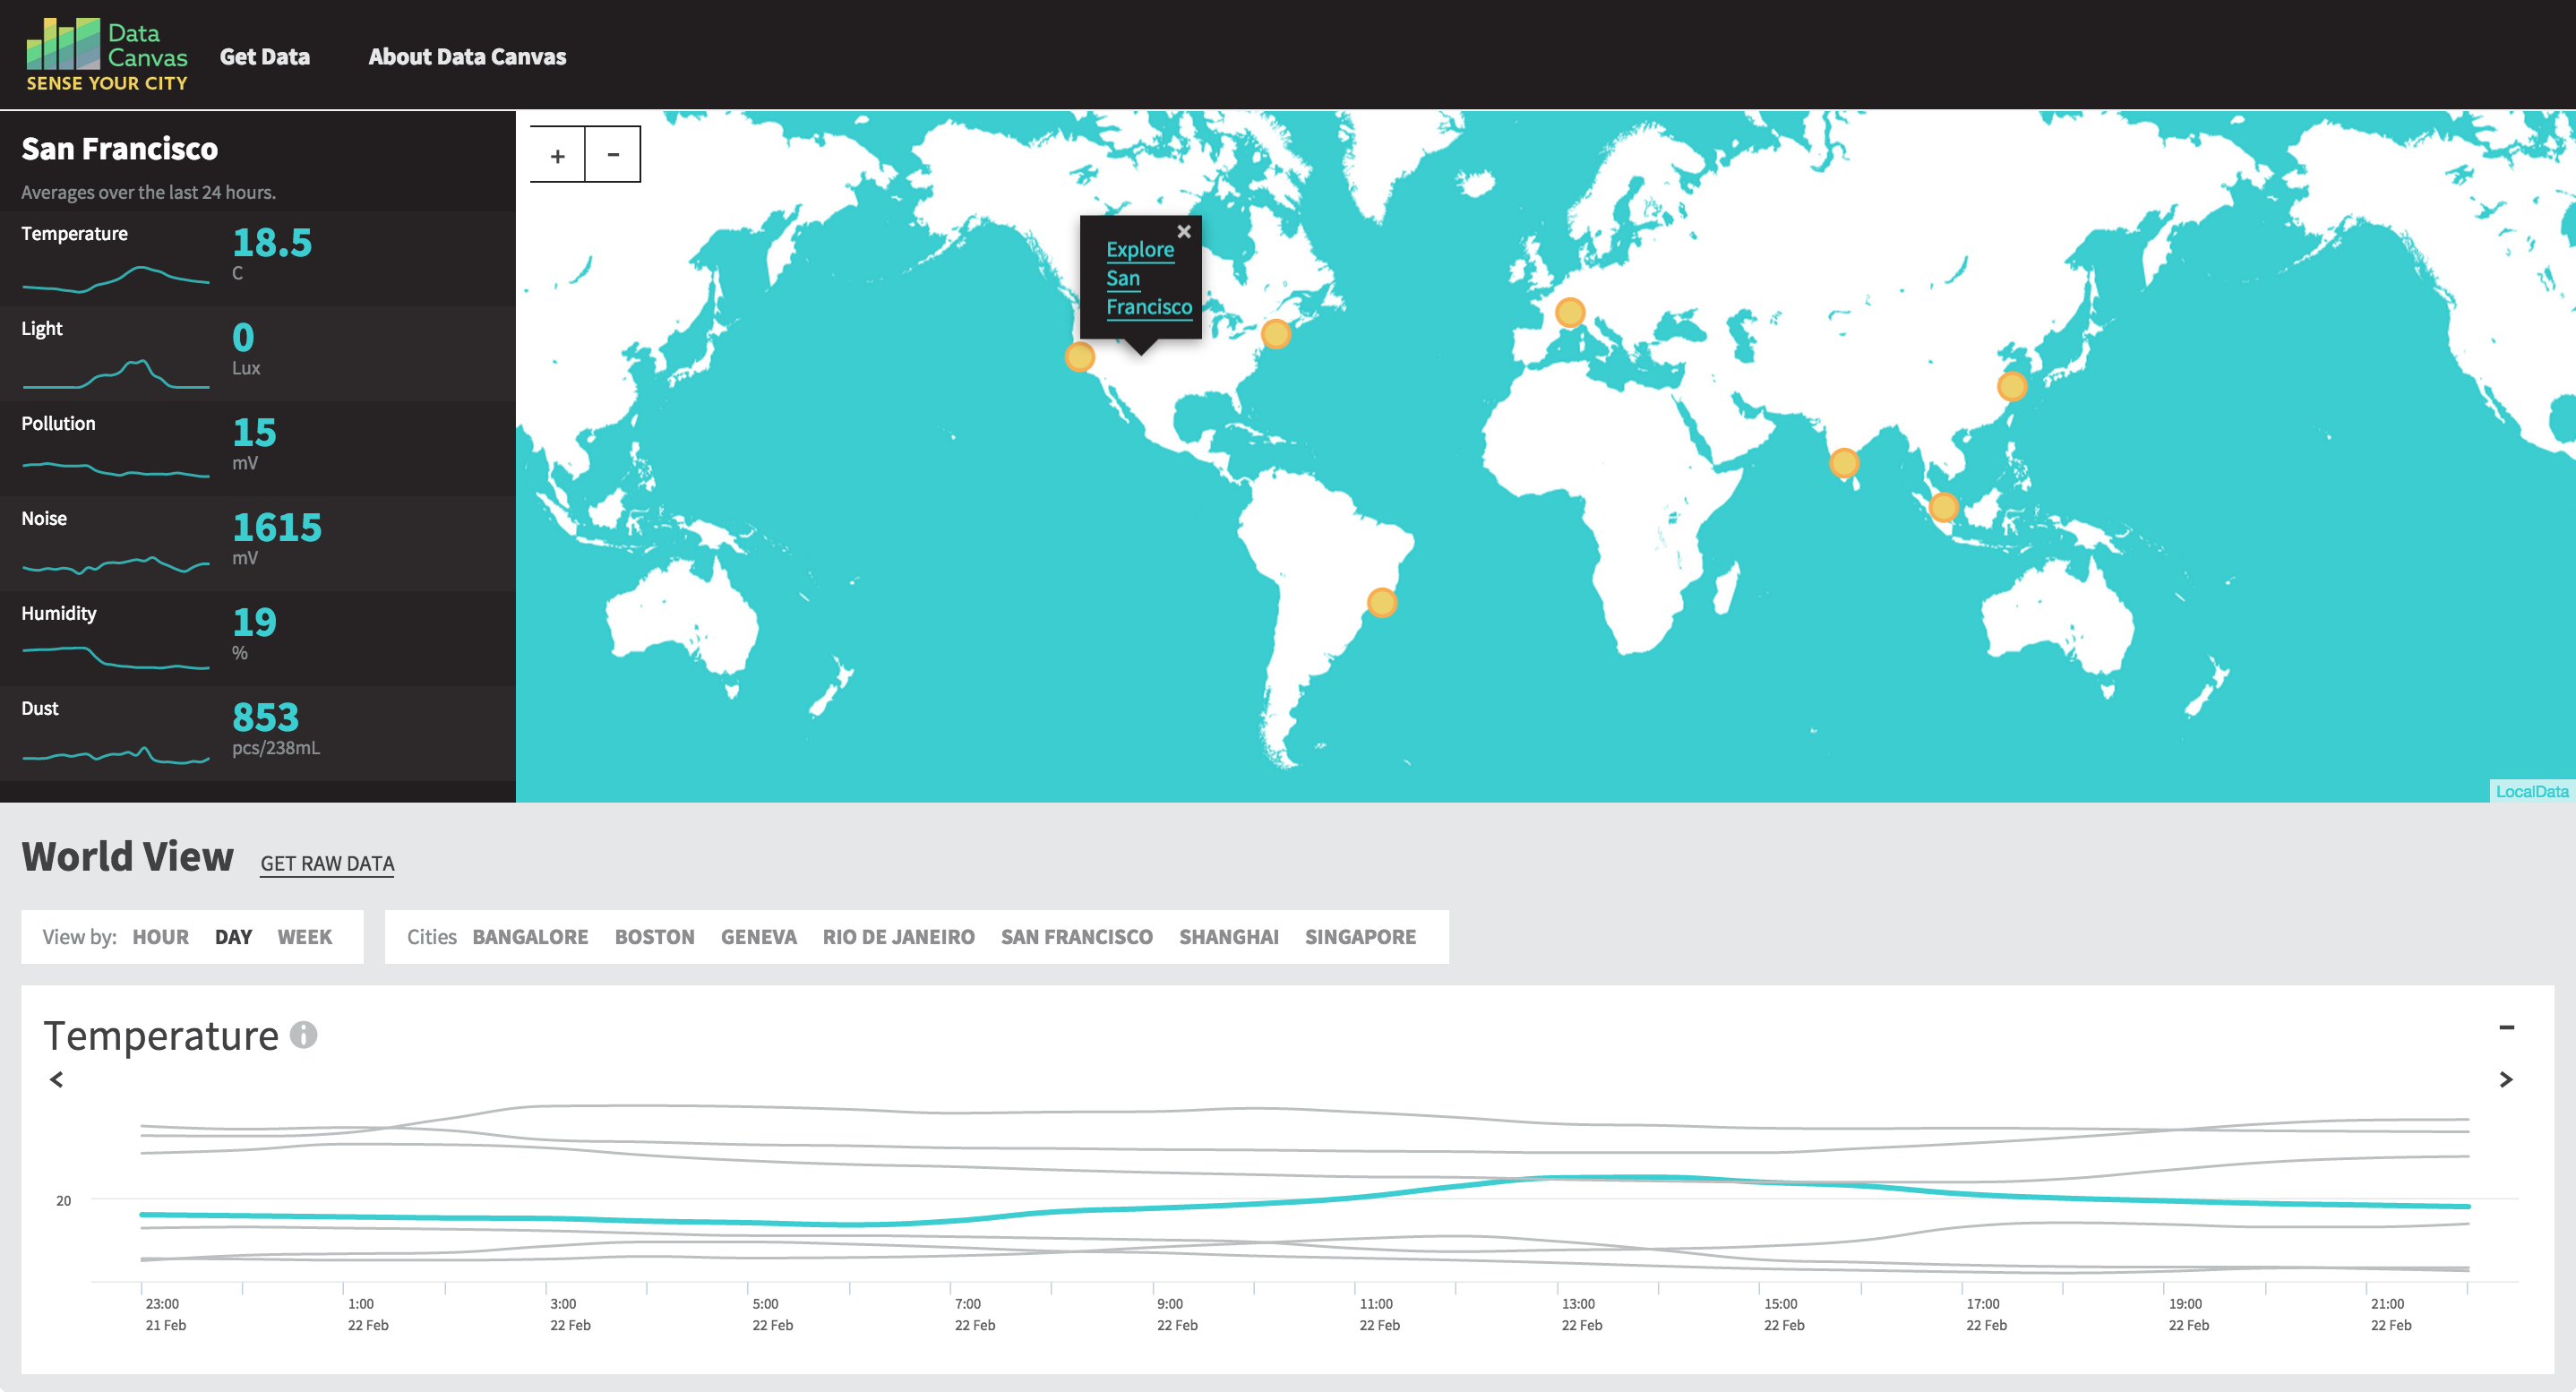Image resolution: width=2576 pixels, height=1392 pixels.
Task: Zoom out on the map
Action: coord(613,155)
